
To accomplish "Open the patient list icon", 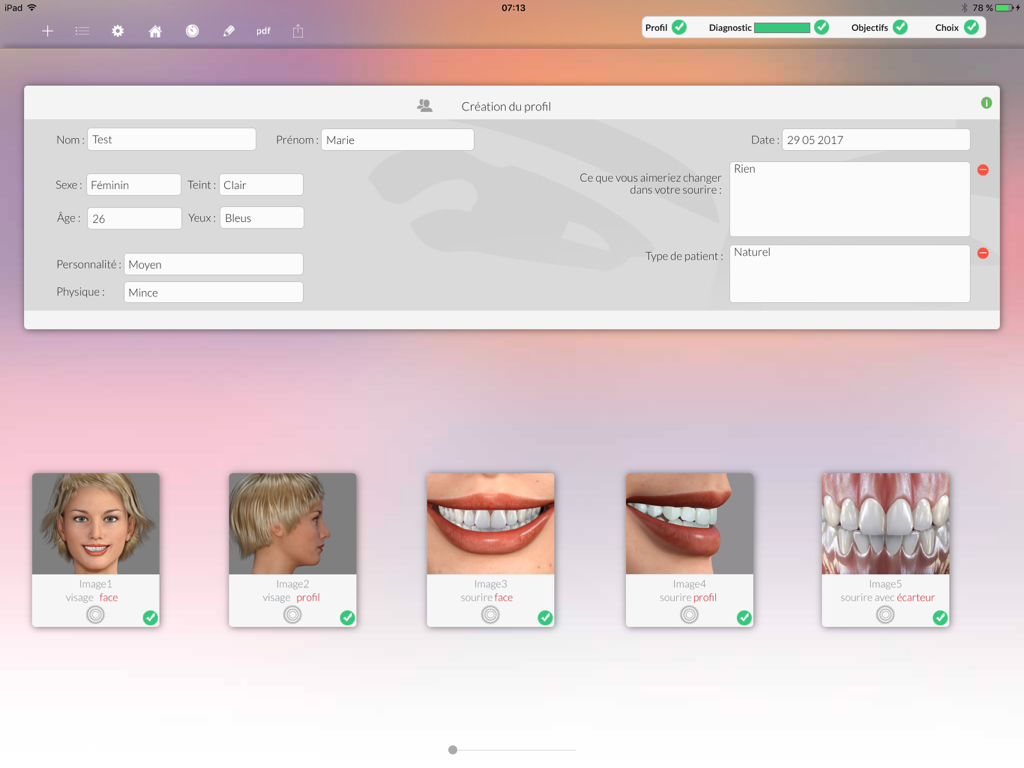I will coord(82,31).
